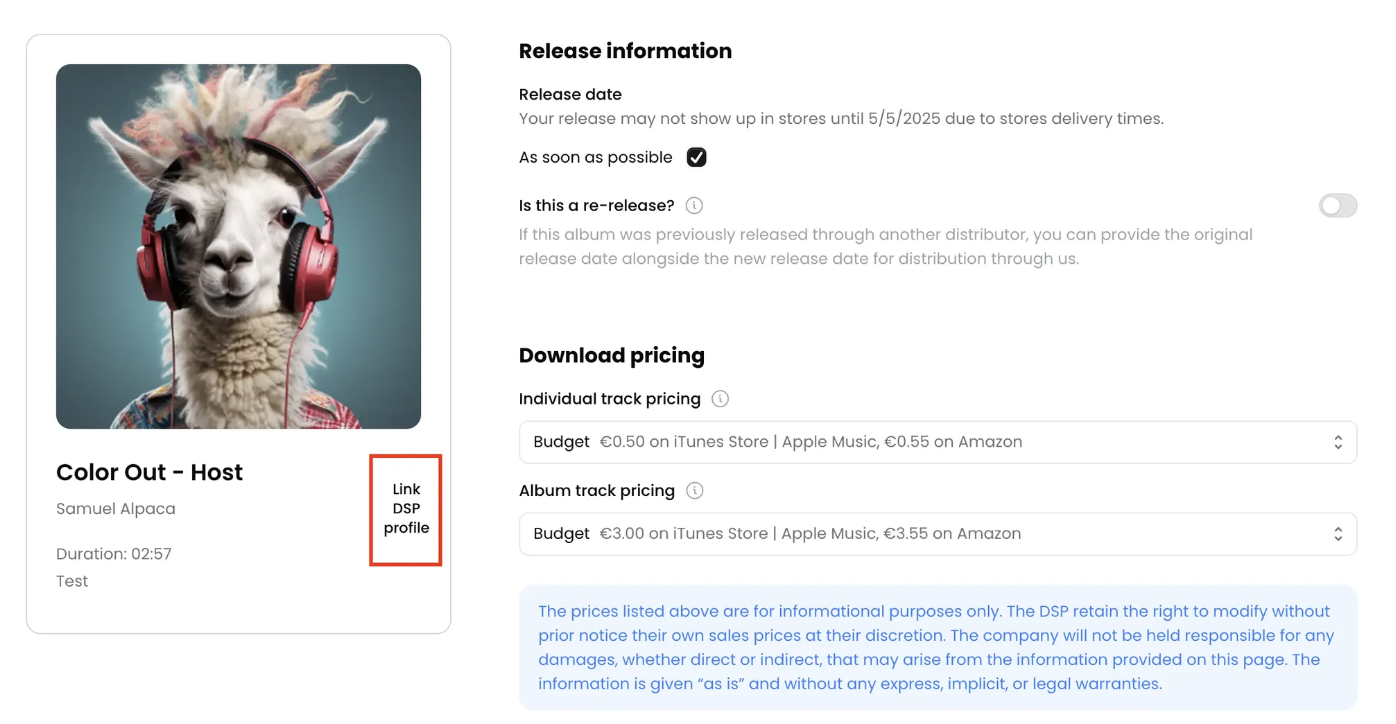Click up-down arrows on Album track pricing
Screen dimensions: 1396x724
pos(1338,534)
